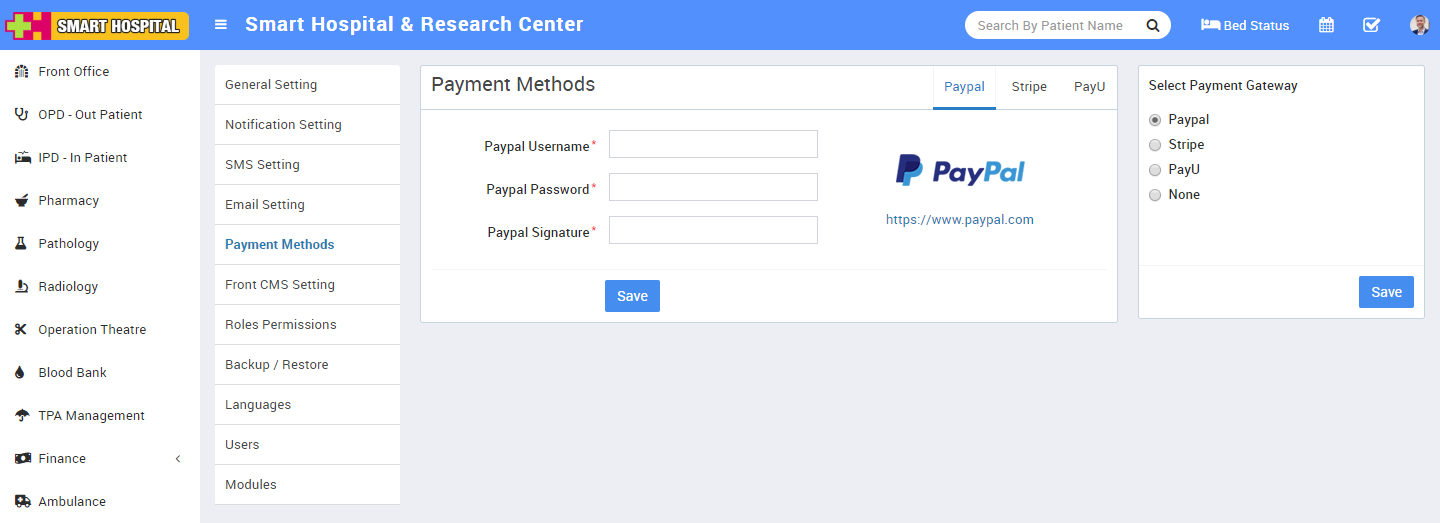
Task: Open the user profile avatar
Action: click(1419, 25)
